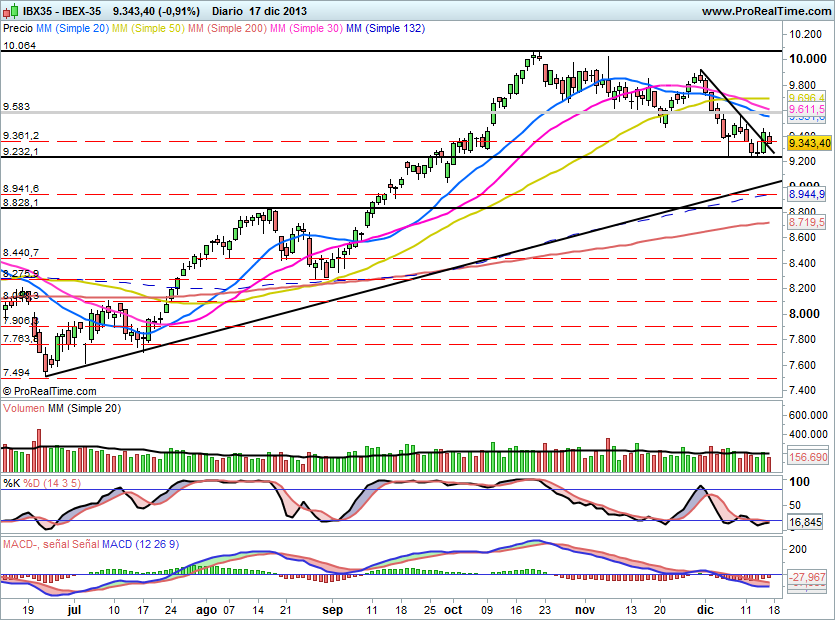Click the 8.941,6 level label

[21, 189]
